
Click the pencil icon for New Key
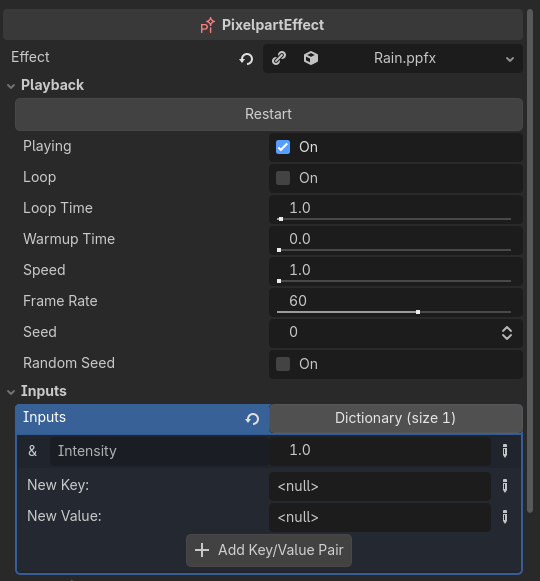[x=505, y=486]
